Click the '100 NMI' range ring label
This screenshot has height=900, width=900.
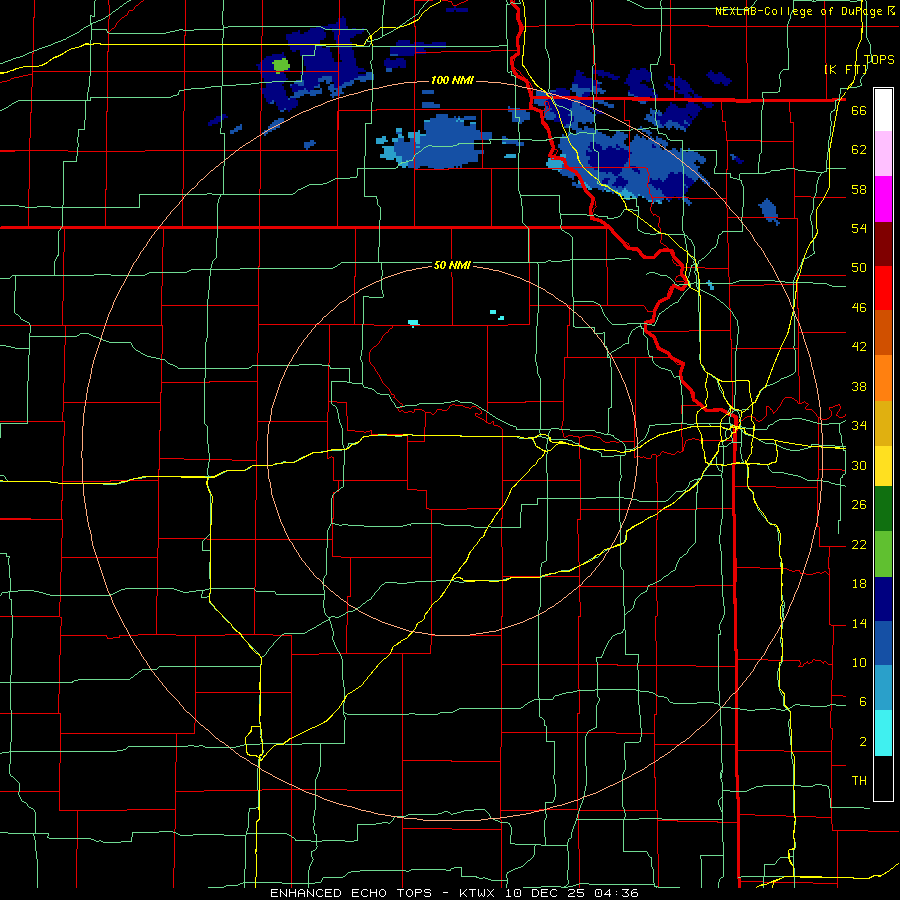click(x=452, y=80)
